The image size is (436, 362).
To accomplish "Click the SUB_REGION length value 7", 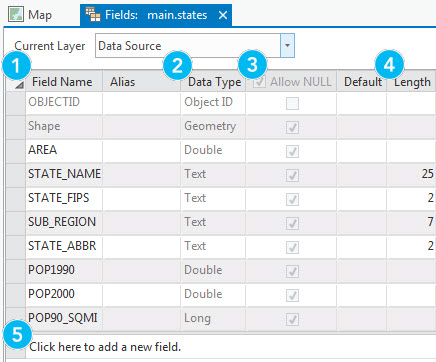I will coord(431,222).
